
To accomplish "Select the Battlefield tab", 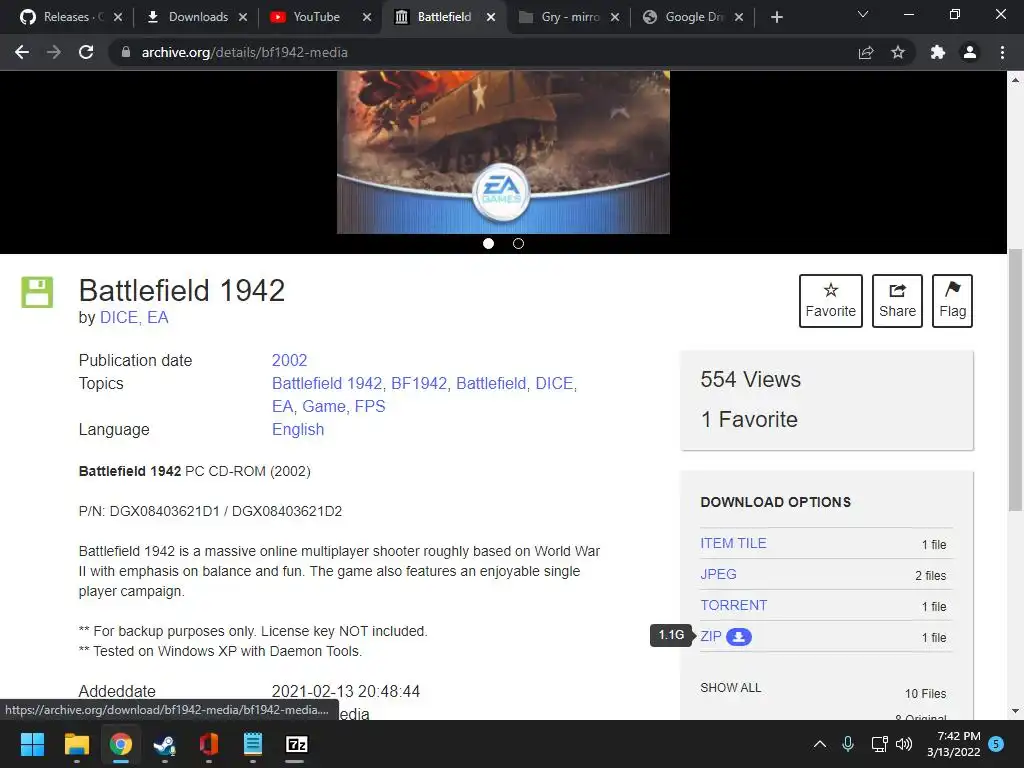I will (445, 17).
